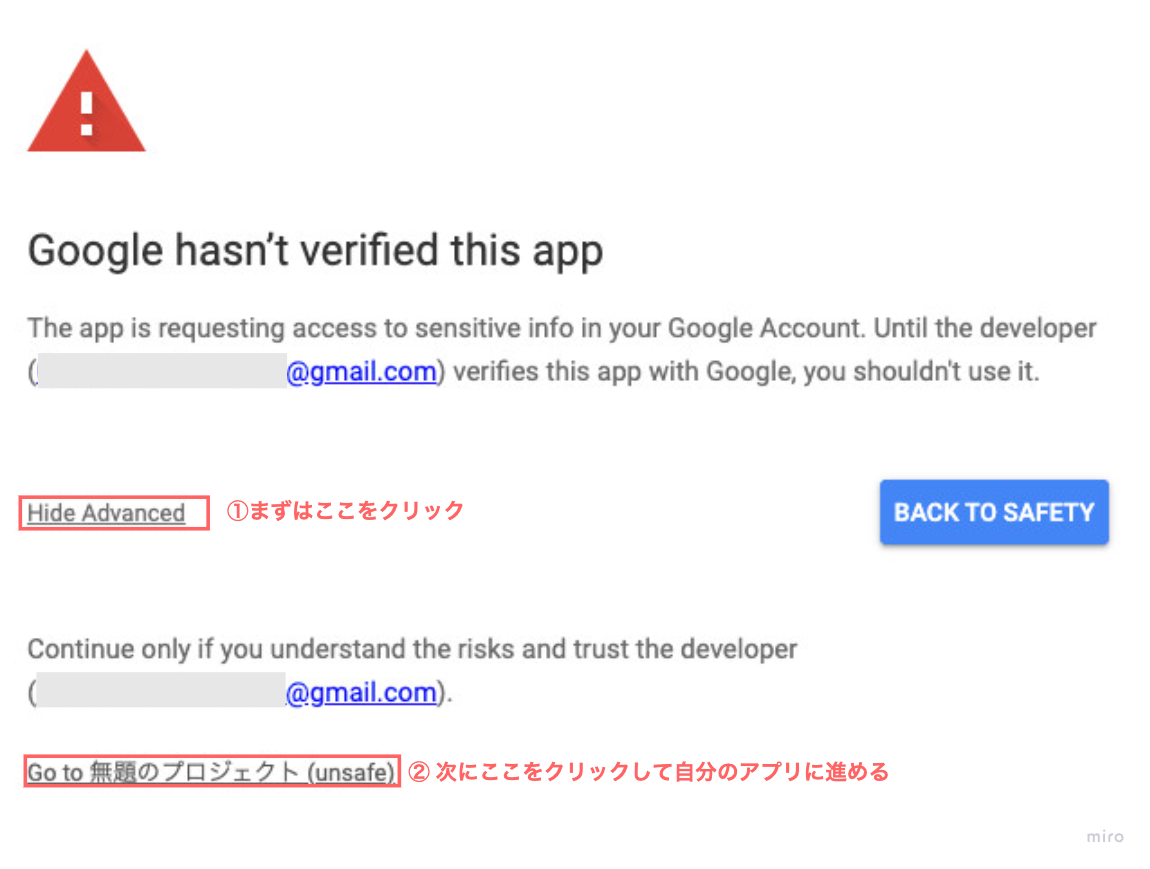Click the "The app is requesting access" sentence
The width and height of the screenshot is (1150, 869).
pos(200,328)
